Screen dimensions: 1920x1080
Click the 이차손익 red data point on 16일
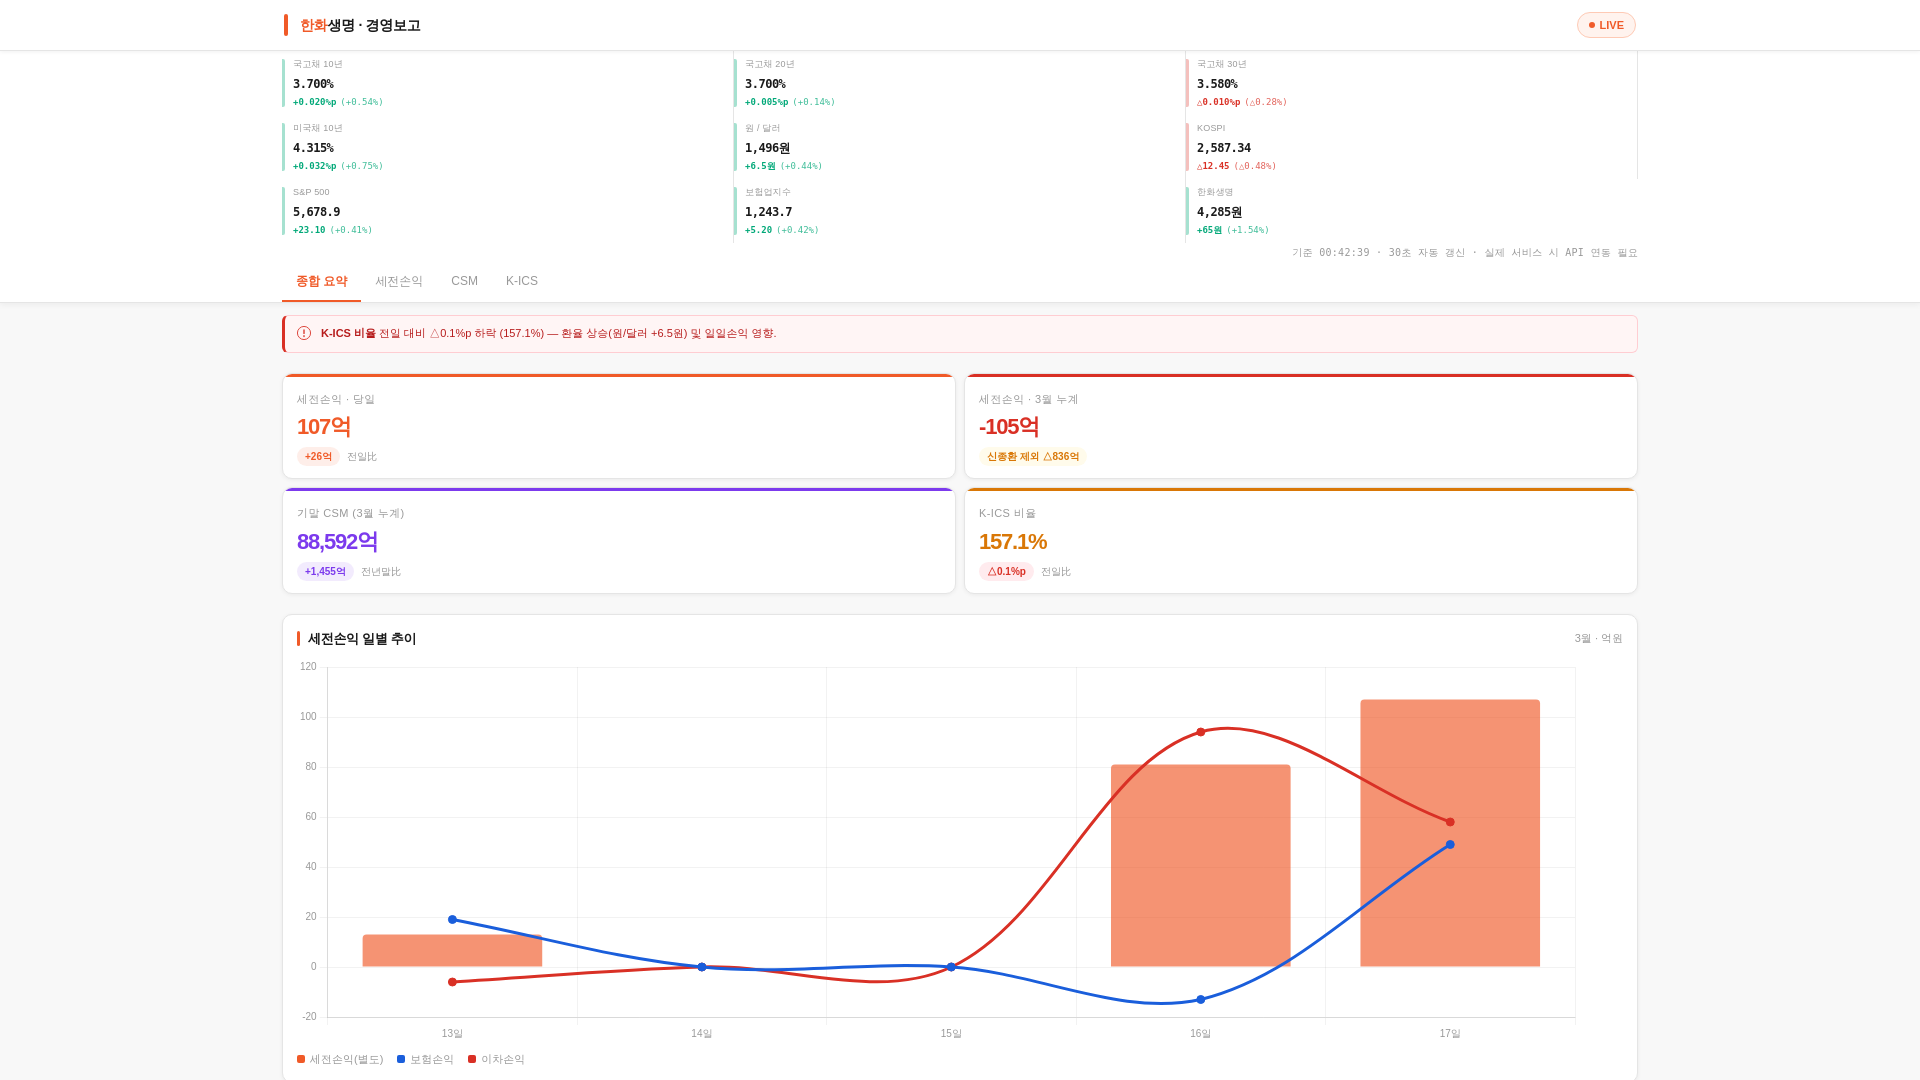[x=1201, y=732]
